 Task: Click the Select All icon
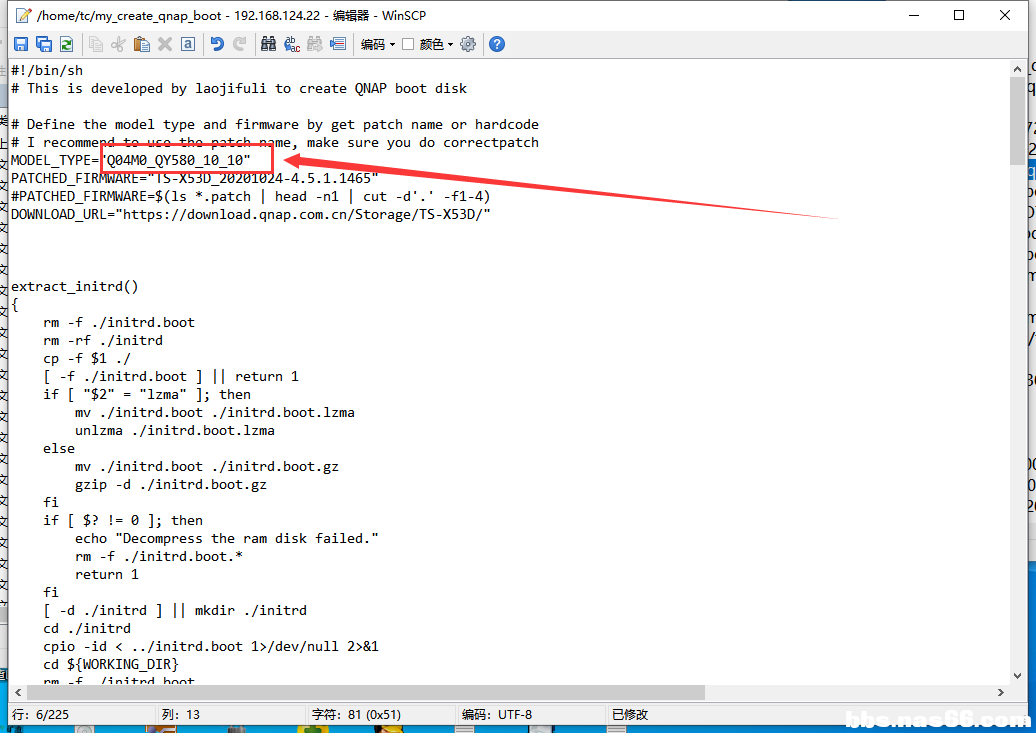click(187, 44)
